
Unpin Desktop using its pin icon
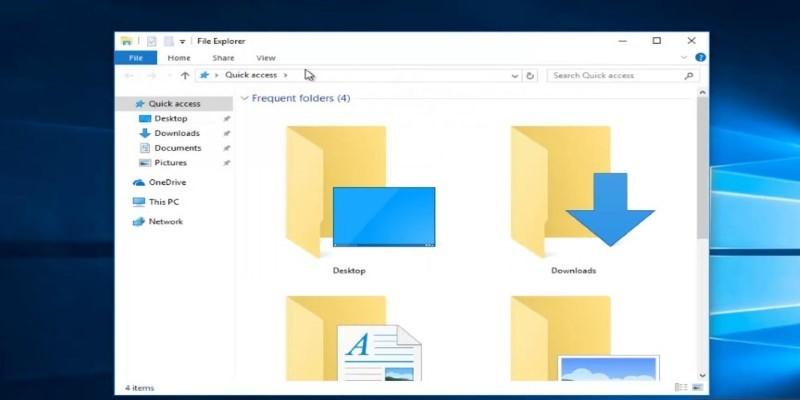227,118
